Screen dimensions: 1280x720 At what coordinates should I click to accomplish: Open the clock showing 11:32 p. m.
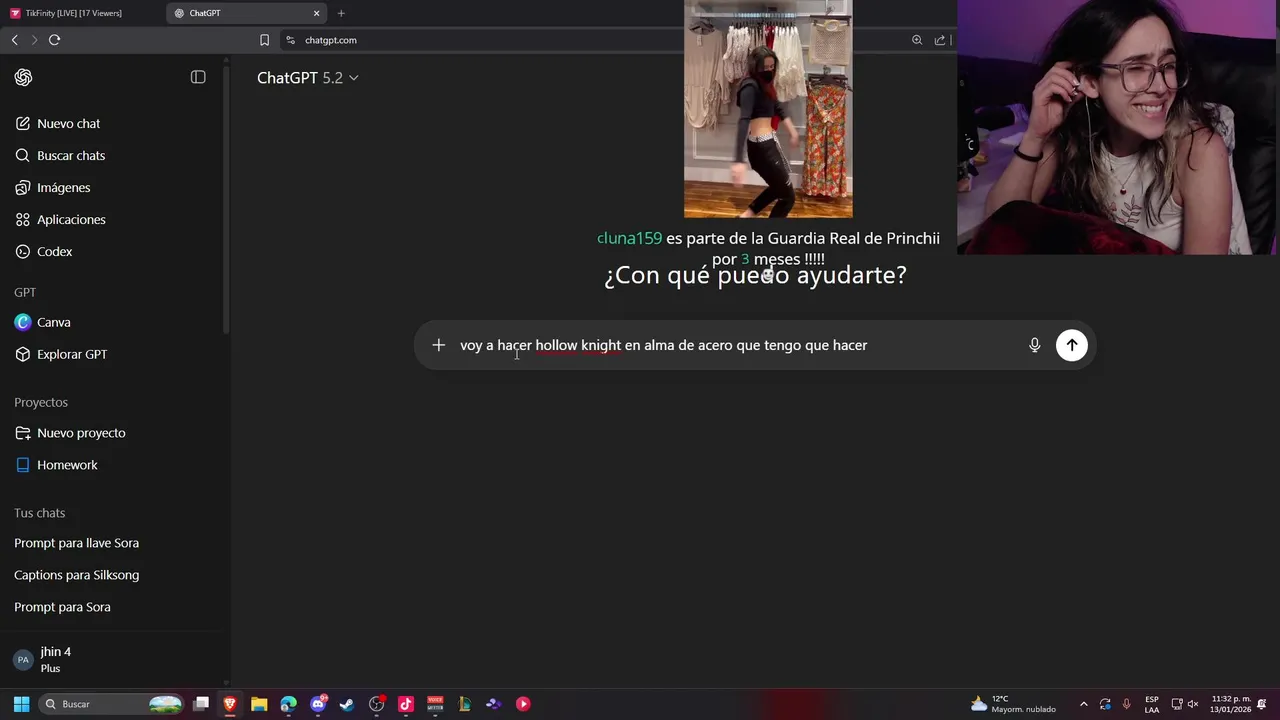click(x=1230, y=704)
